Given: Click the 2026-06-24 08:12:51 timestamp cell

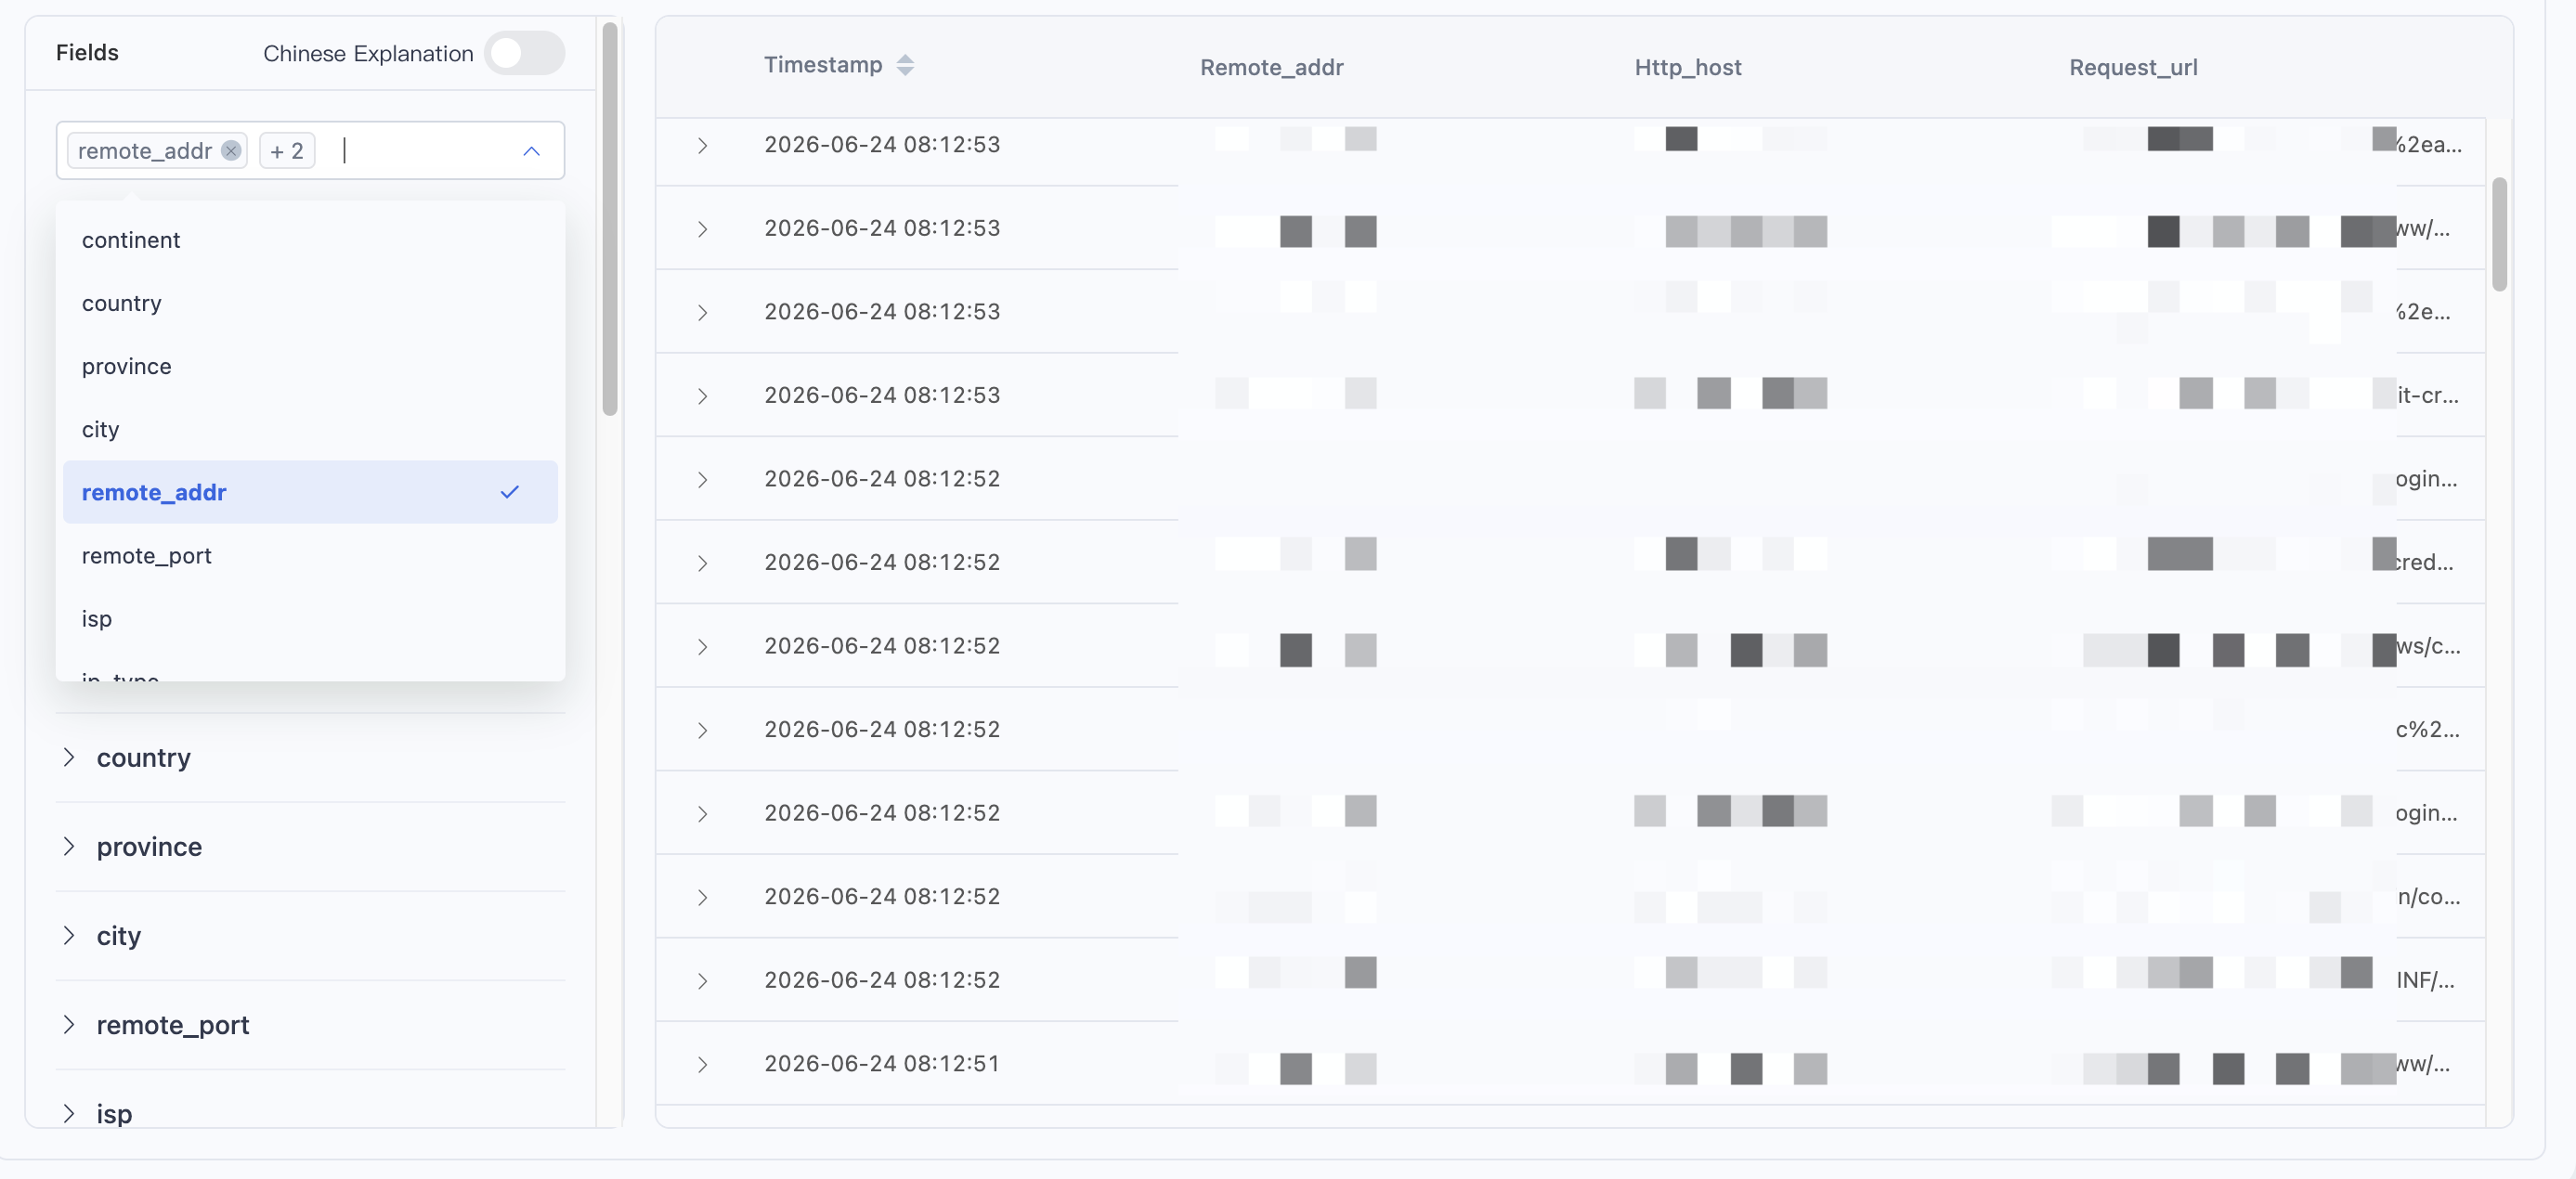Looking at the screenshot, I should [882, 1063].
